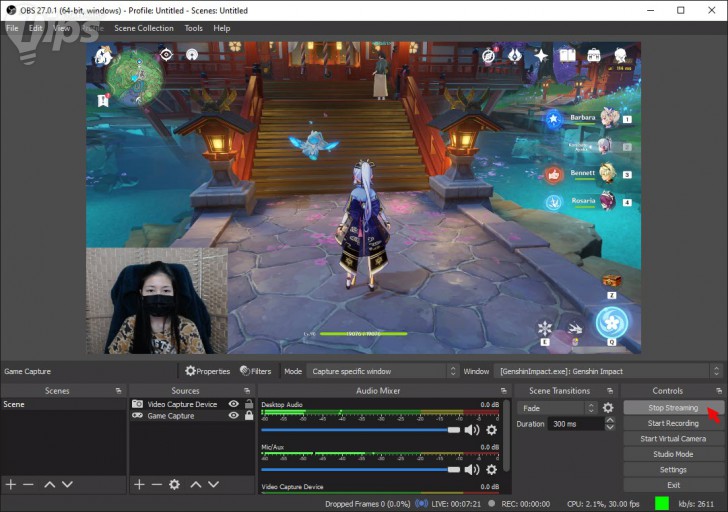Open source properties gear in Sources panel
The image size is (728, 512).
175,485
